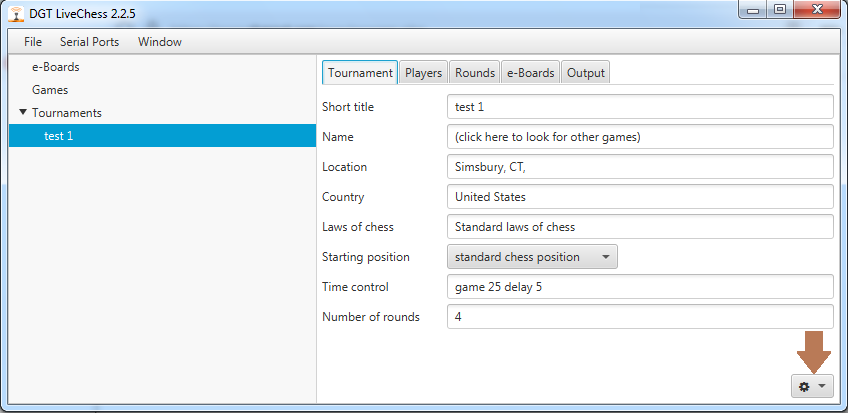The height and width of the screenshot is (413, 848).
Task: Click the Location label
Action: point(344,167)
